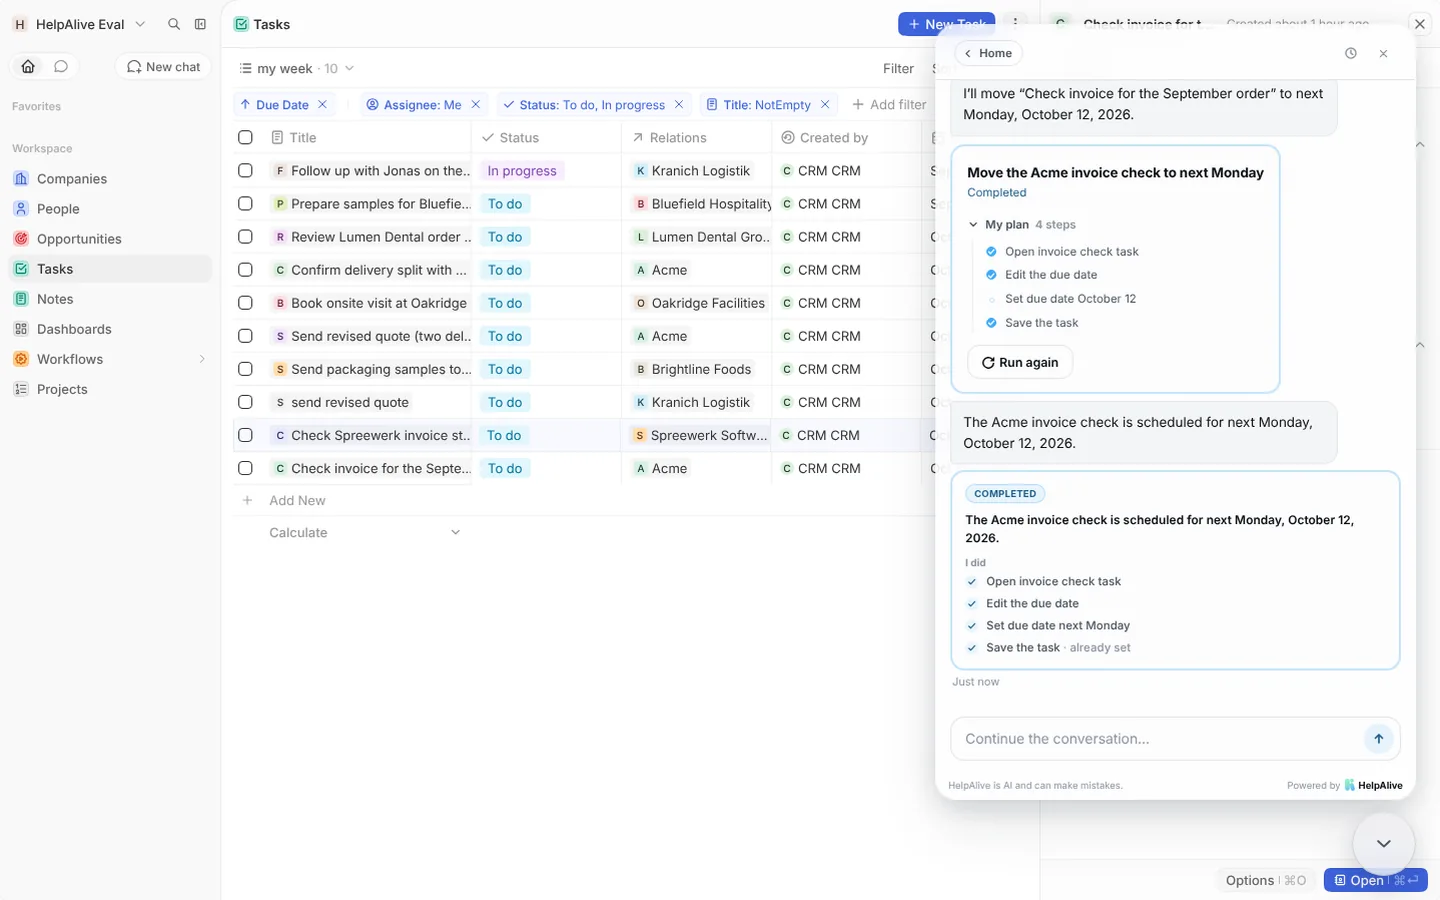
Task: Check the Prepare samples for Bluefield task
Action: point(245,203)
